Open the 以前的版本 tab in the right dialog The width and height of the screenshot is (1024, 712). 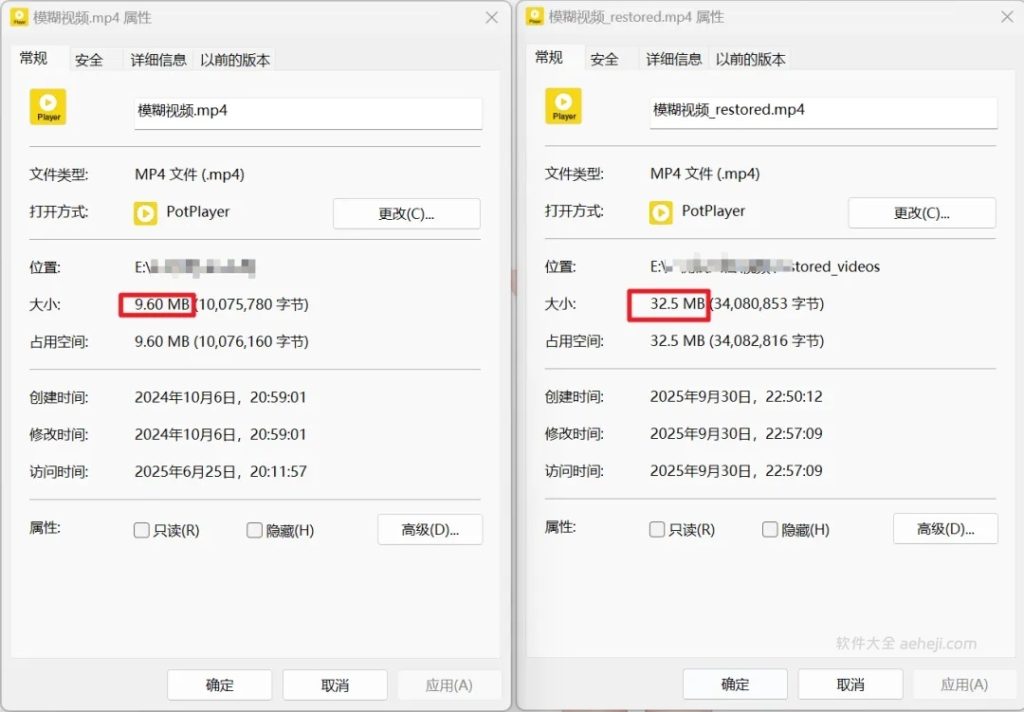click(751, 59)
